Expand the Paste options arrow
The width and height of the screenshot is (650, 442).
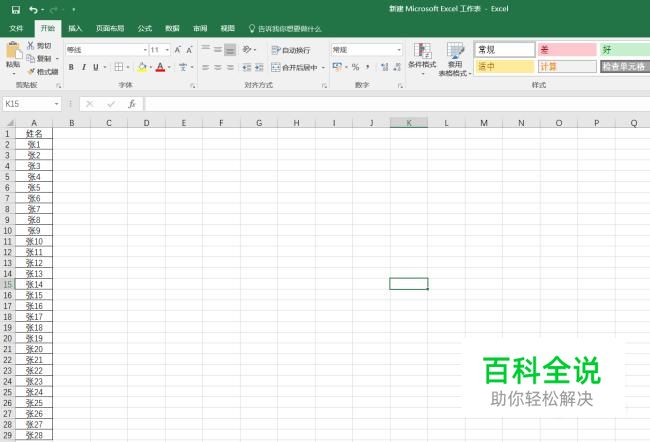(13, 74)
